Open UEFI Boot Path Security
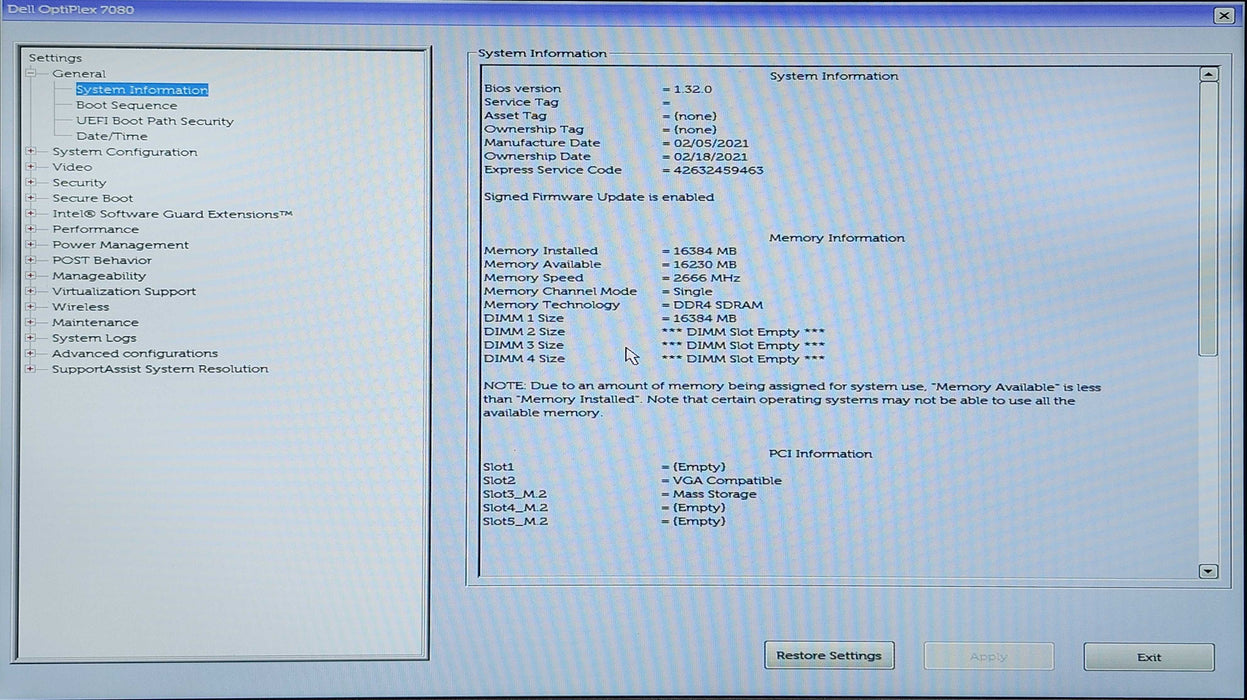1247x700 pixels. tap(154, 121)
